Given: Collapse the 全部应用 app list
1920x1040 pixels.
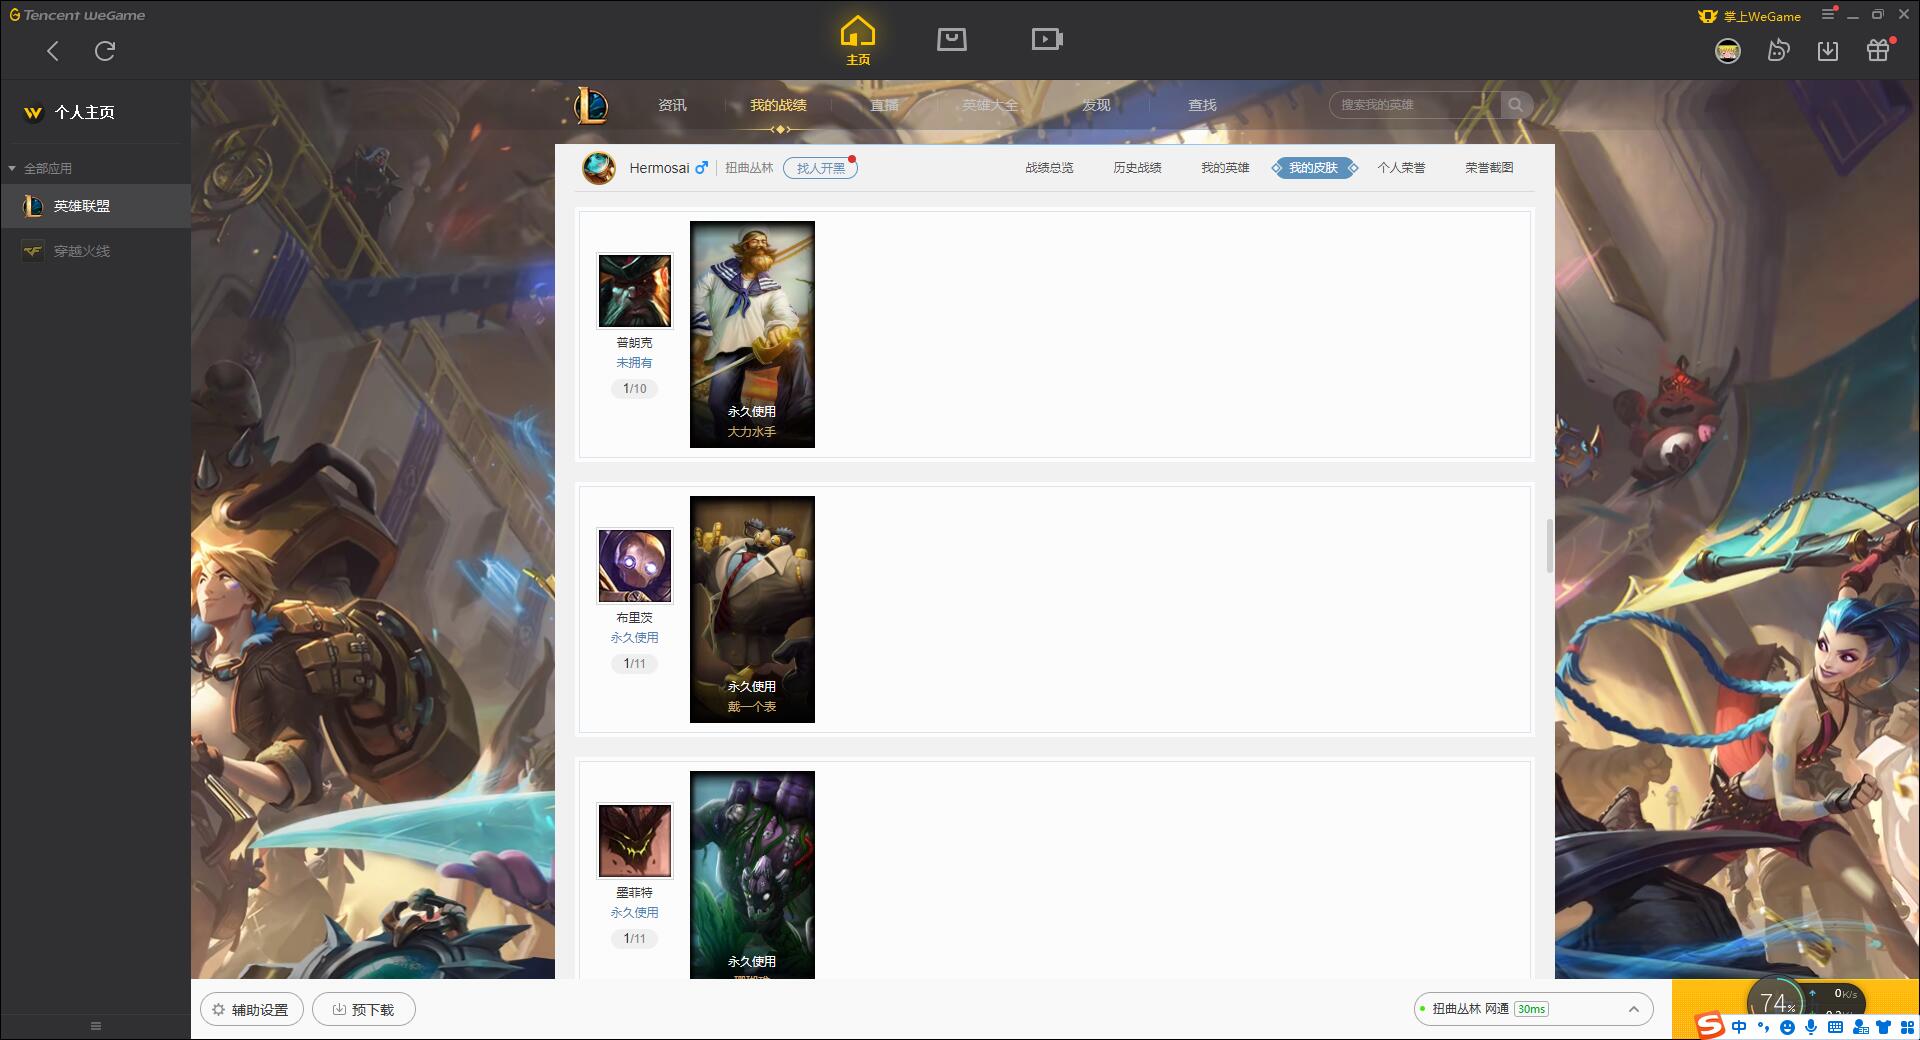Looking at the screenshot, I should (40, 168).
